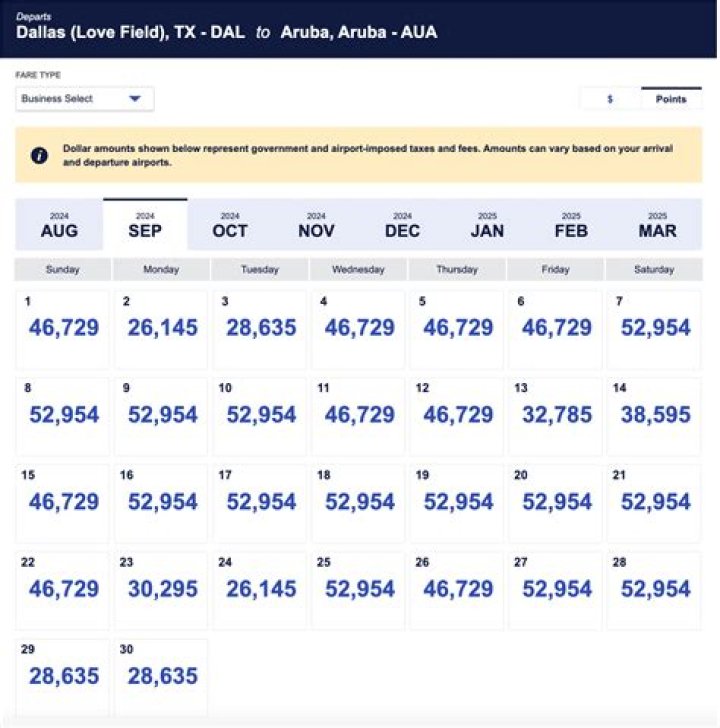The width and height of the screenshot is (720, 728).
Task: Select the AUG 2024 month tab
Action: pyautogui.click(x=59, y=225)
